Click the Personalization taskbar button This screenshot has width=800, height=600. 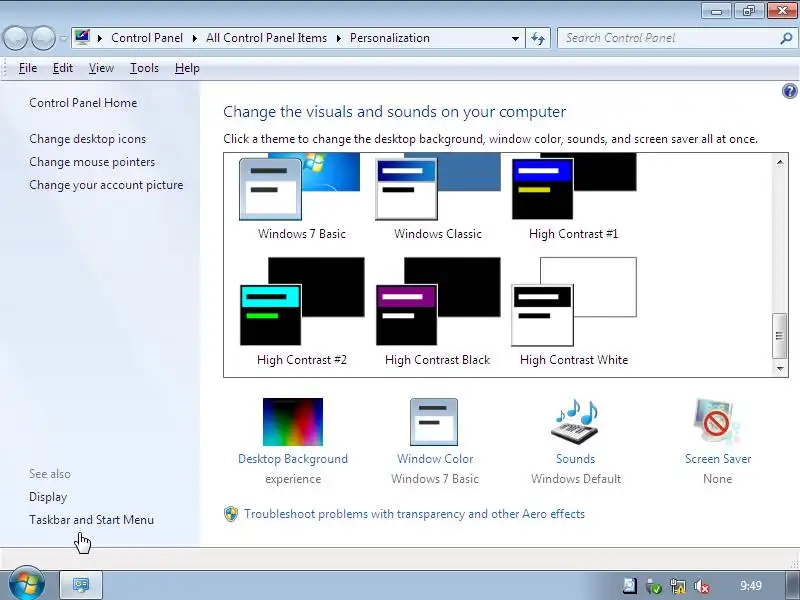click(x=81, y=585)
